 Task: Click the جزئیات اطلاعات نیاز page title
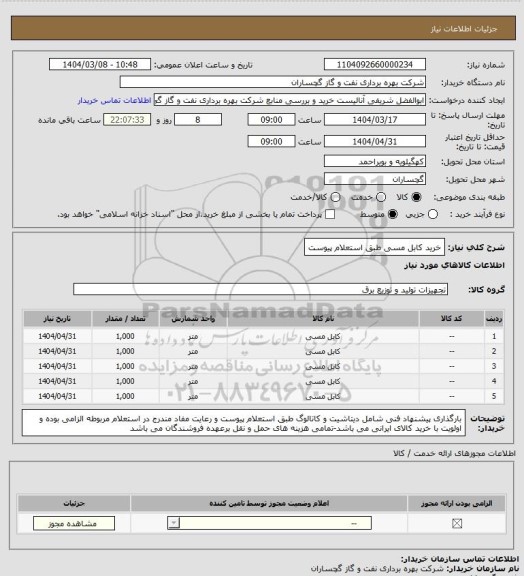(464, 29)
